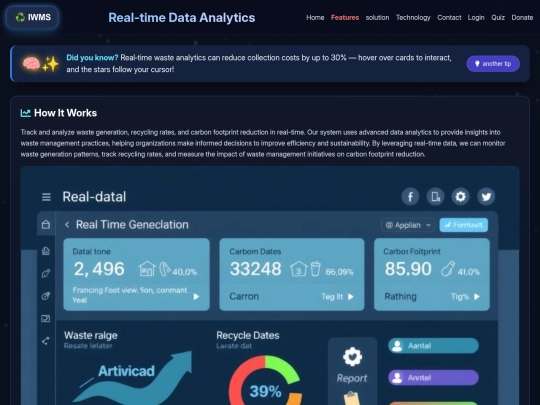Open the Contact page

click(449, 18)
